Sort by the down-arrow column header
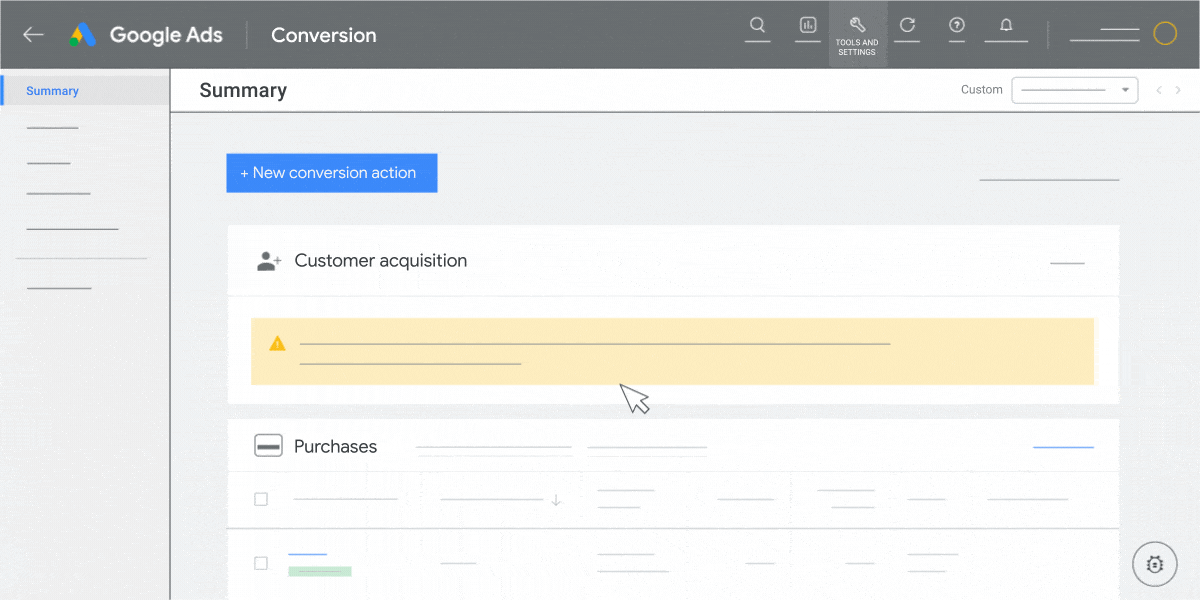 point(556,499)
